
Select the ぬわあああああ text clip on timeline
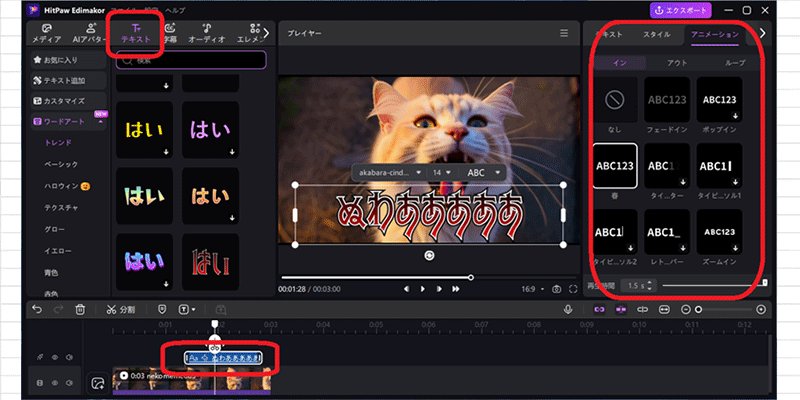pyautogui.click(x=223, y=358)
